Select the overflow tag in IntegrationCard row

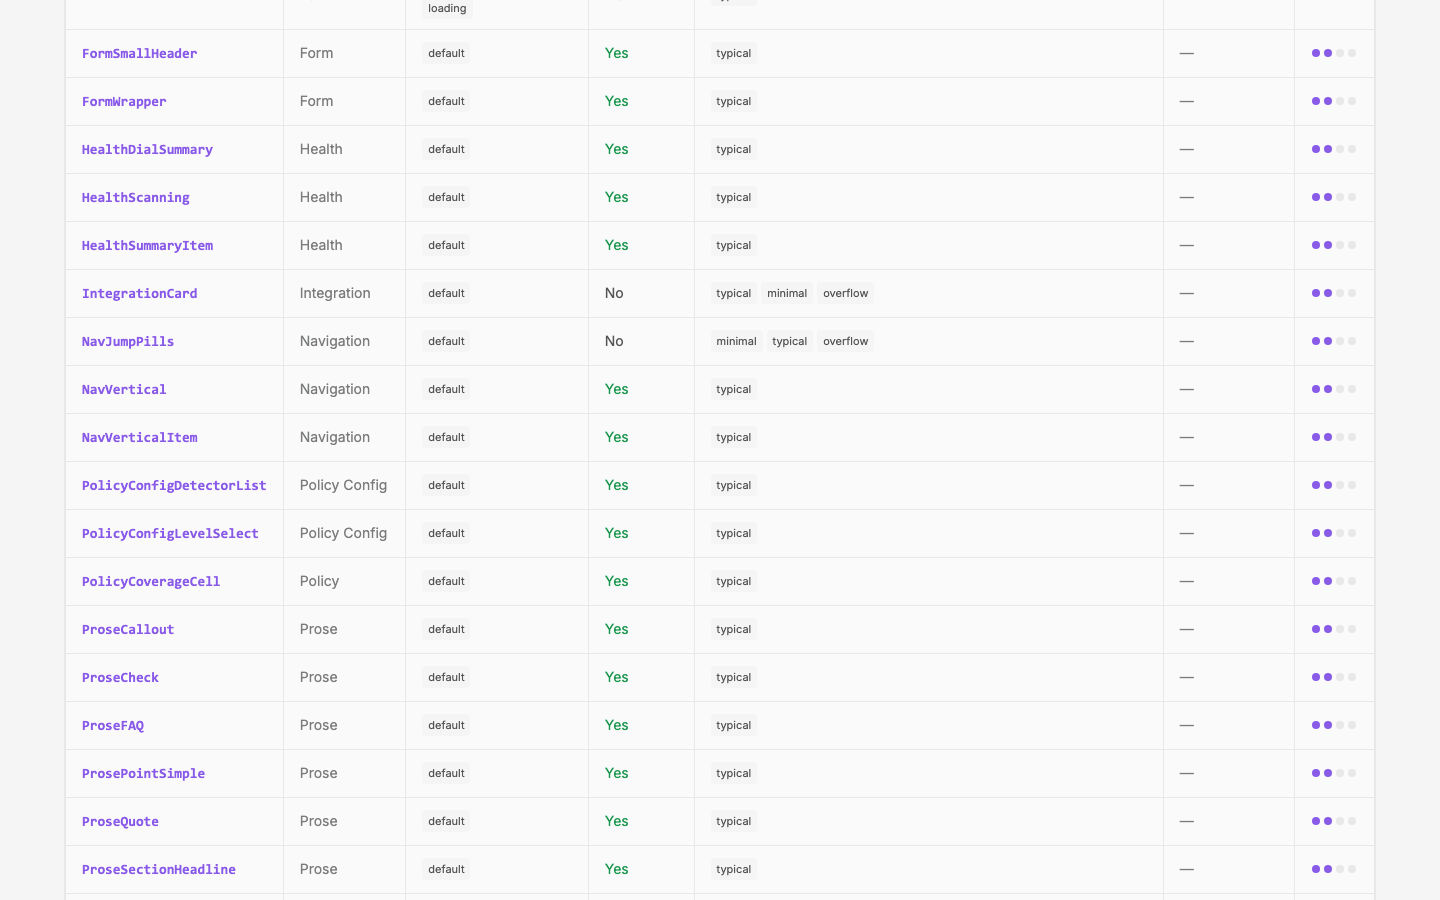tap(845, 293)
